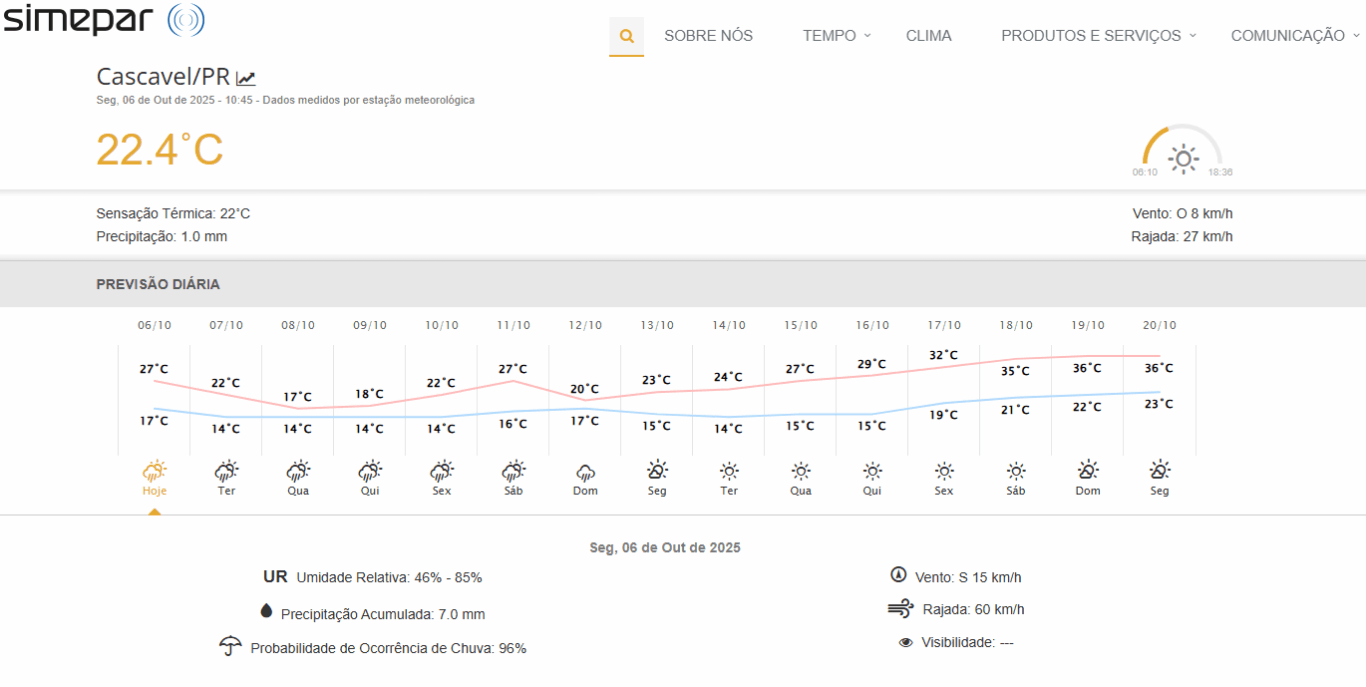Image resolution: width=1366 pixels, height=687 pixels.
Task: Click the 35°C point on red temperature line
Action: click(x=1016, y=359)
